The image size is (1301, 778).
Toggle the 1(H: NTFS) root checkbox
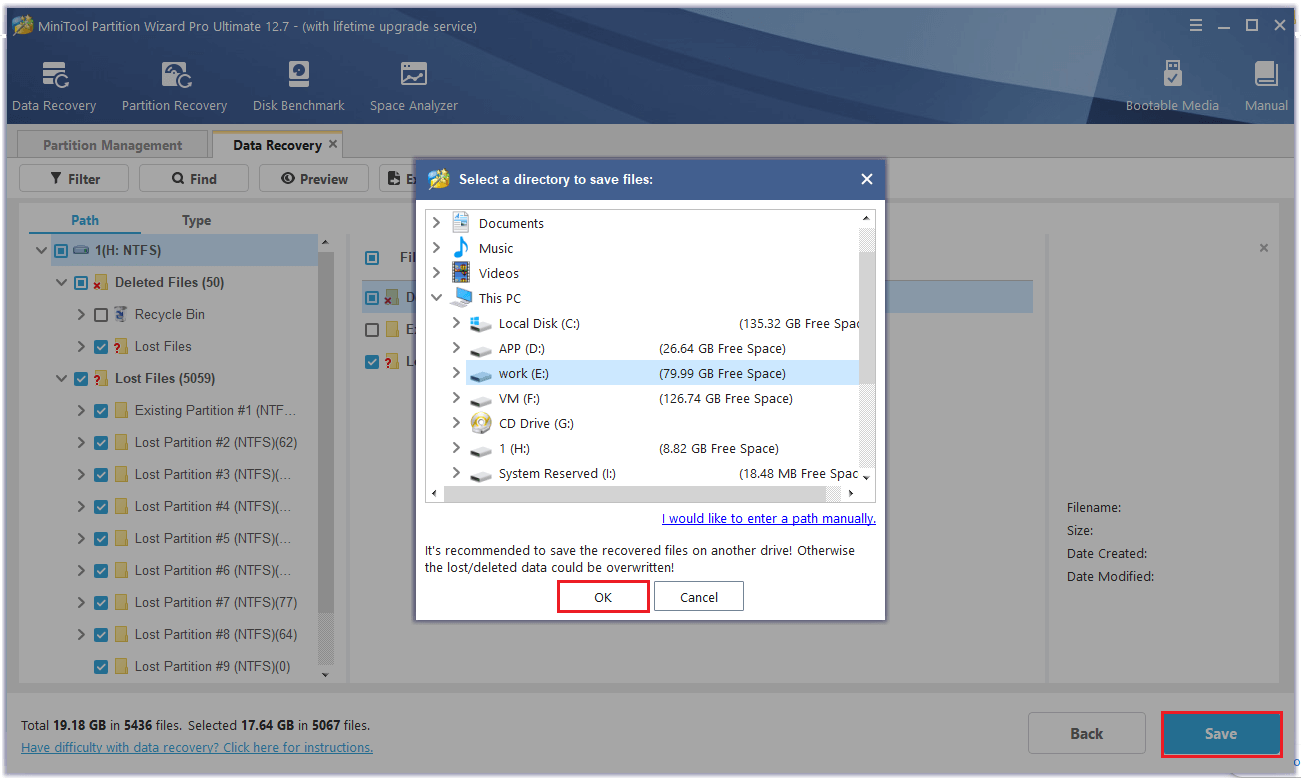60,250
